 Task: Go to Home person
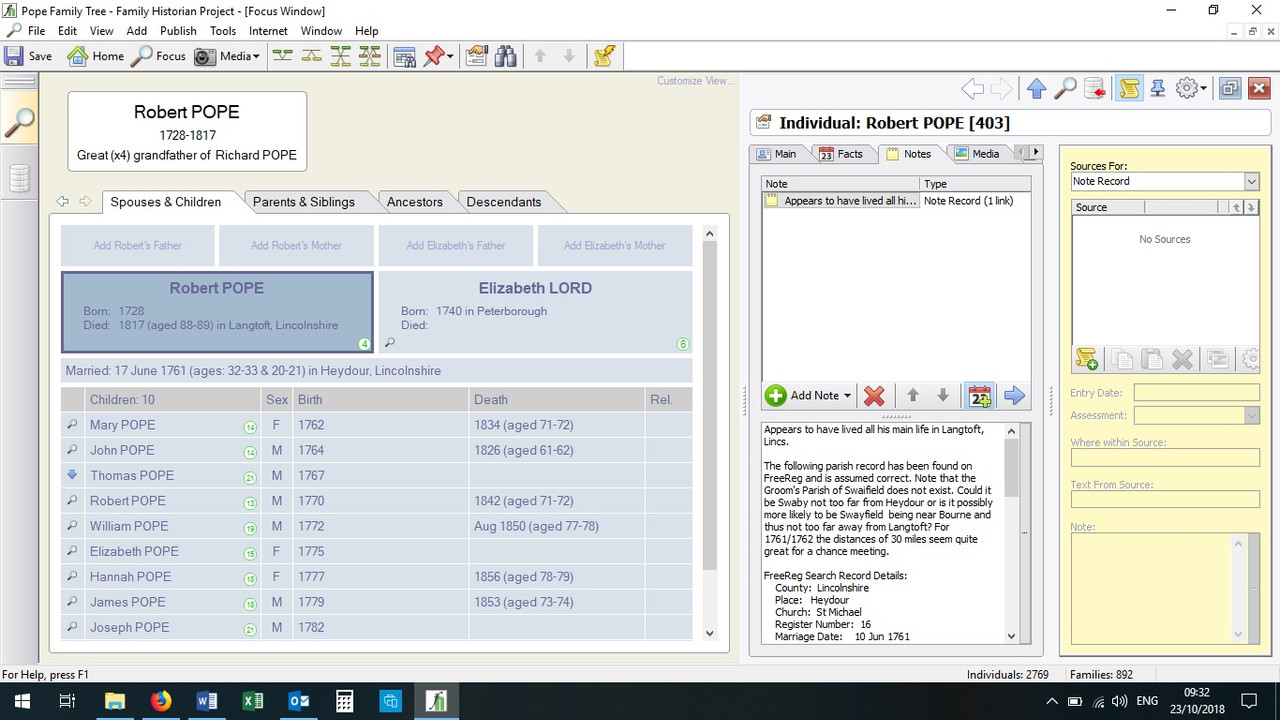point(96,56)
